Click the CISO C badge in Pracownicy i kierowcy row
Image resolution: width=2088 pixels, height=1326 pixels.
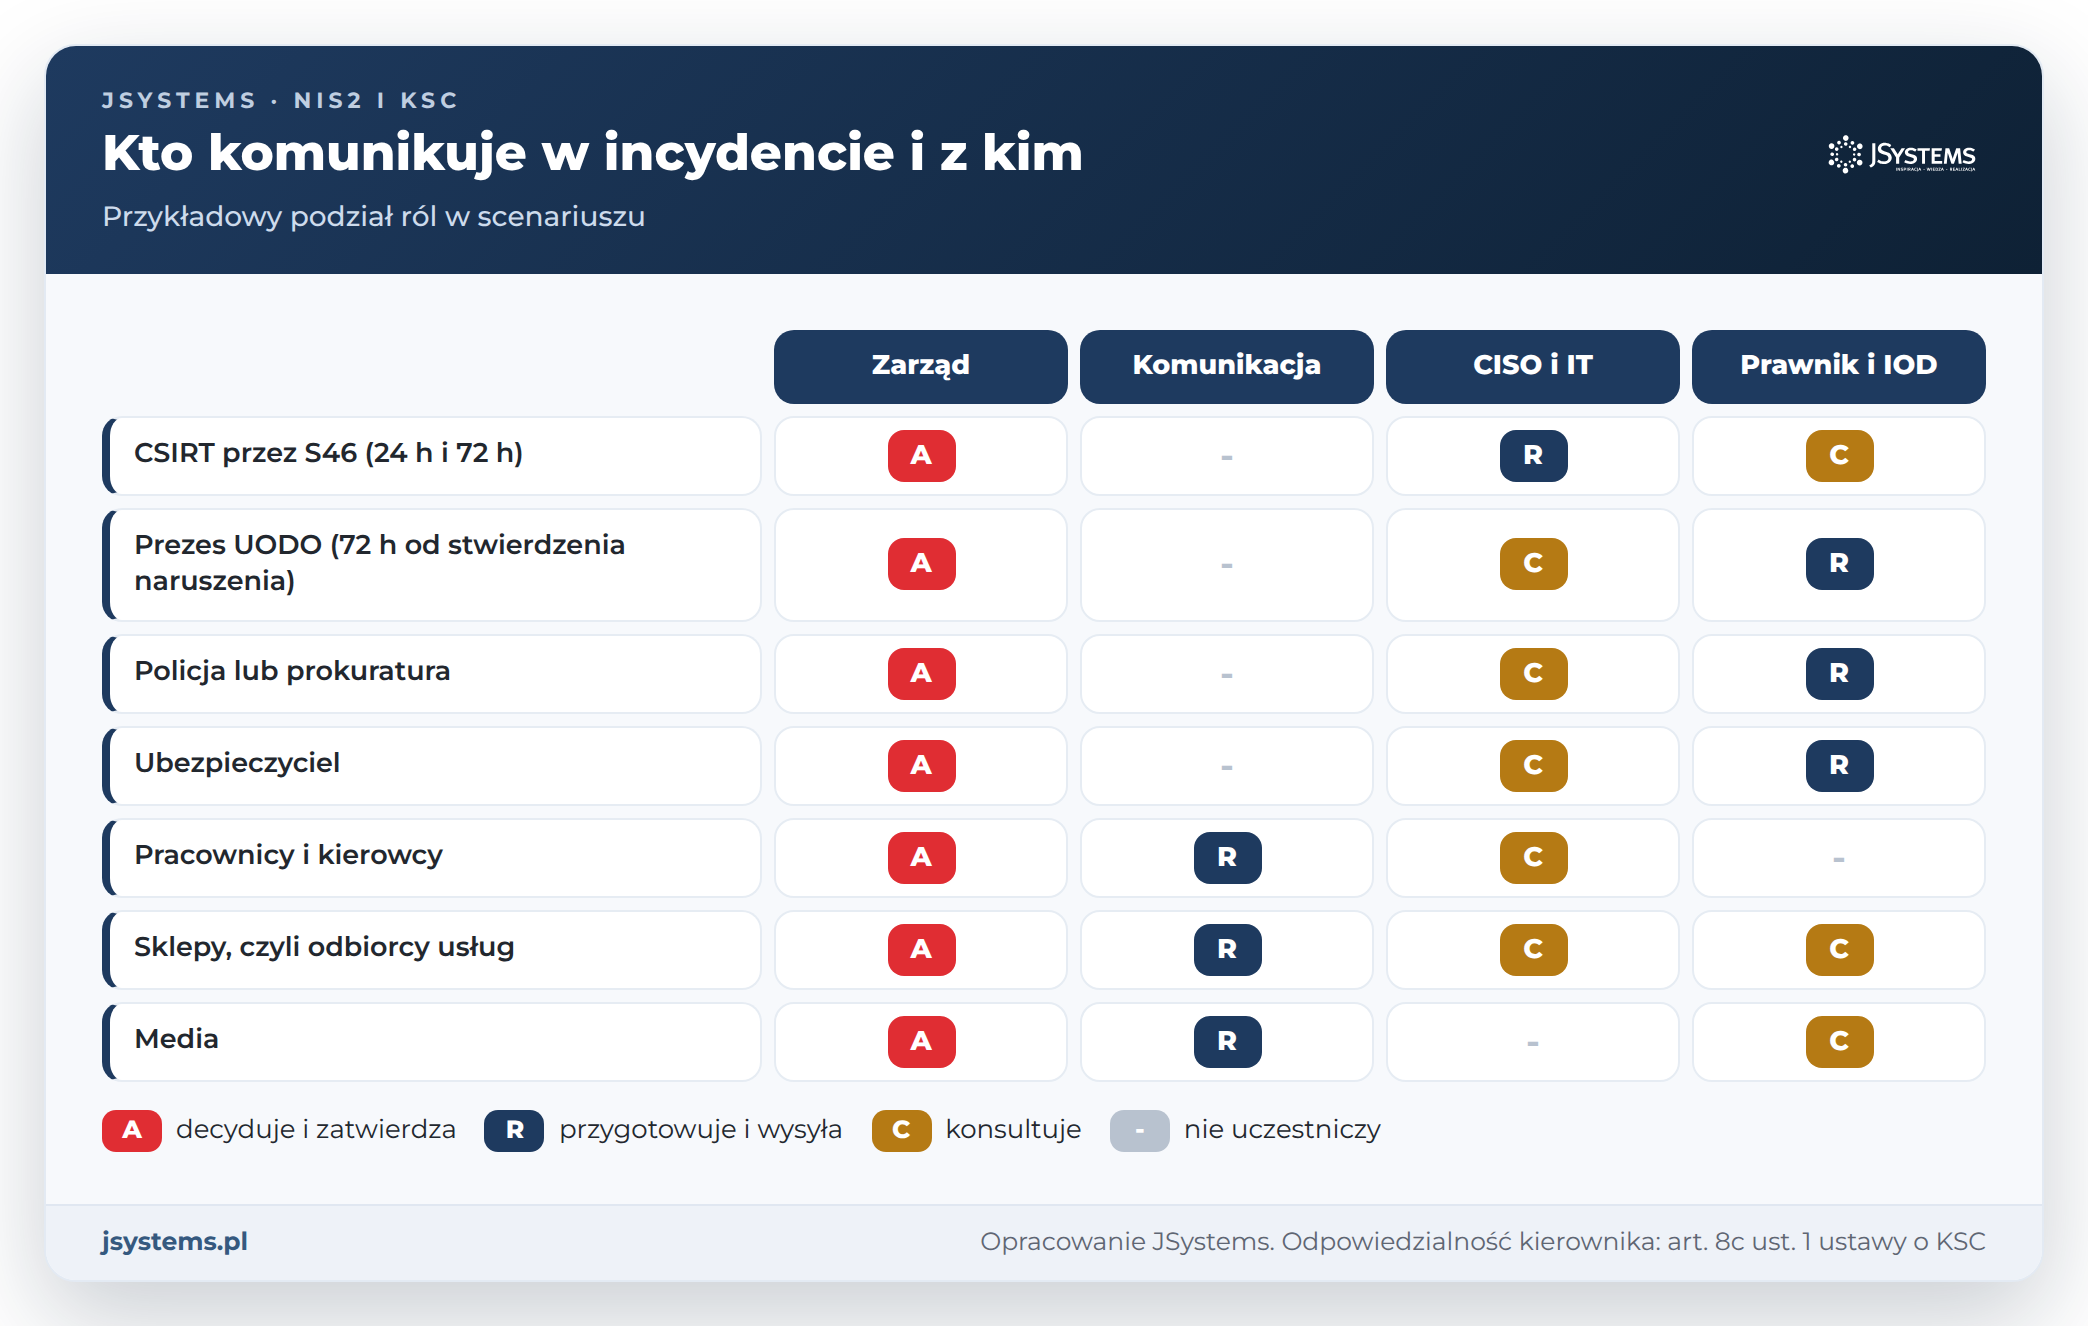(1533, 858)
